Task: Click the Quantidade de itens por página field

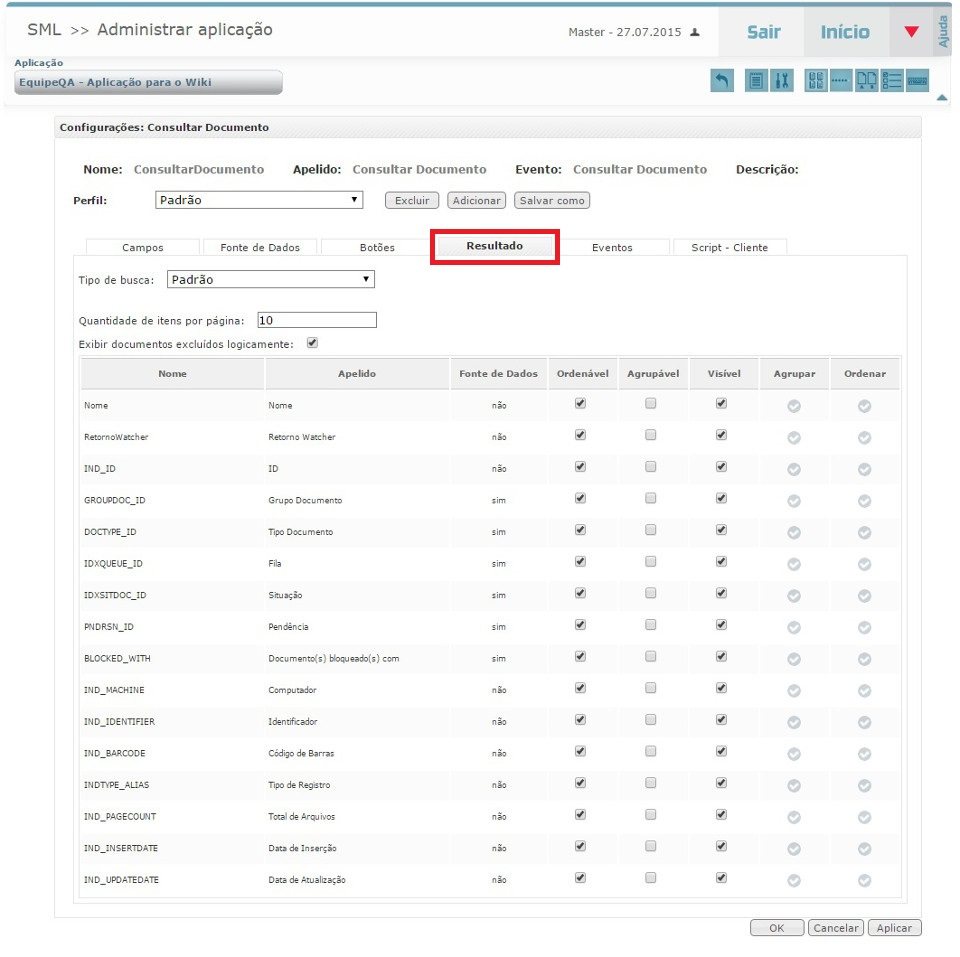Action: pos(317,321)
